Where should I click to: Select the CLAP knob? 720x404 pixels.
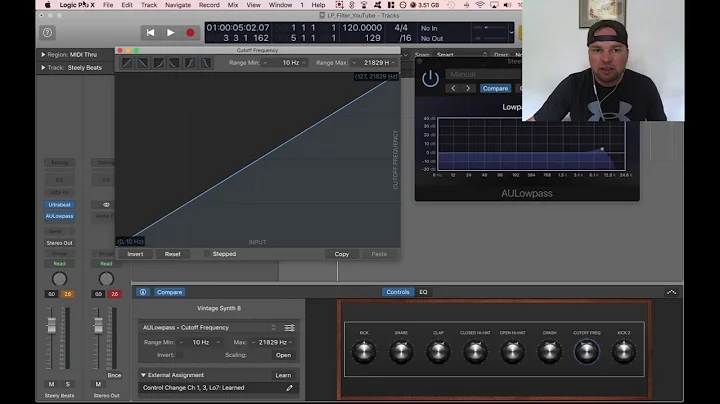pyautogui.click(x=438, y=352)
